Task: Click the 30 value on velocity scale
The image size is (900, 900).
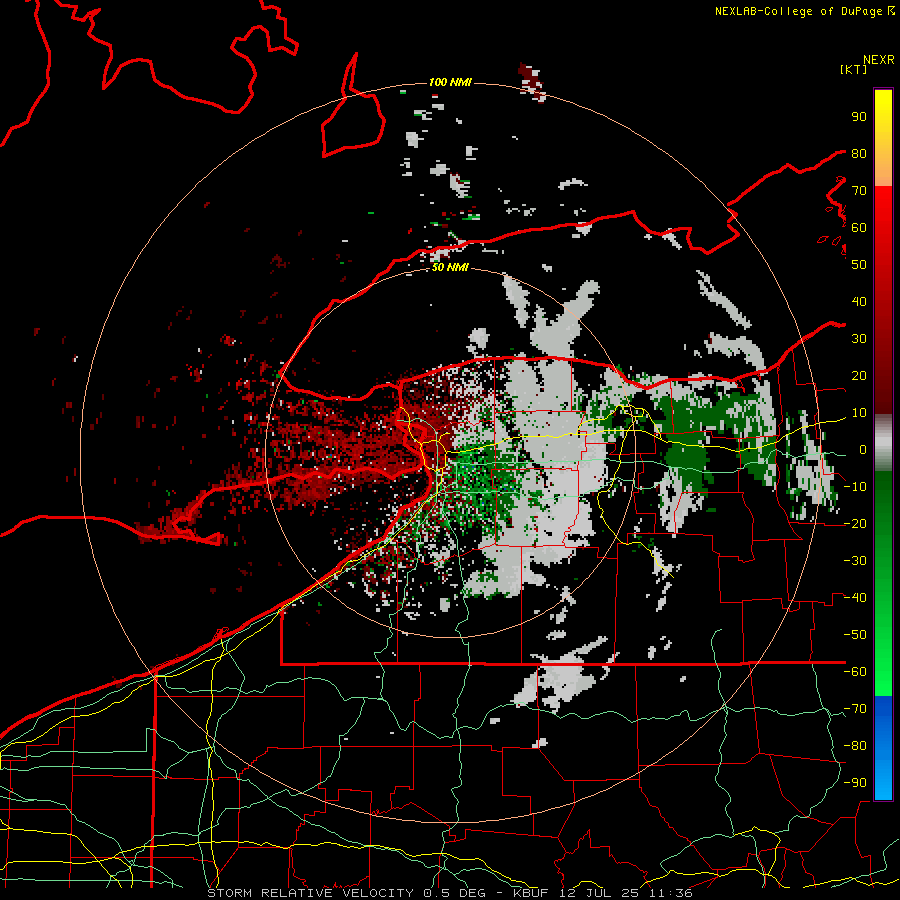Action: (859, 339)
